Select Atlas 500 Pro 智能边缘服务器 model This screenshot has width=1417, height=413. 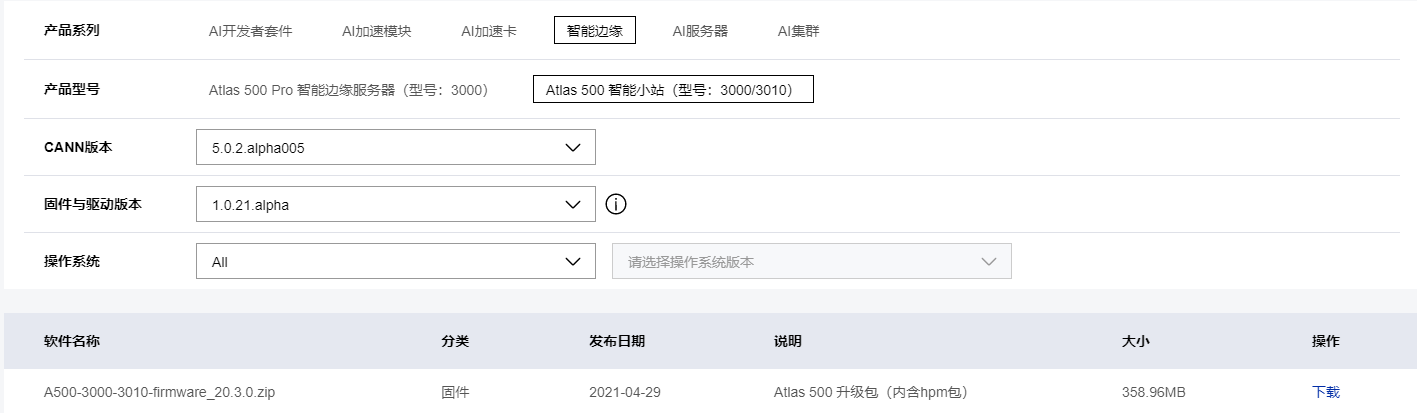(348, 90)
